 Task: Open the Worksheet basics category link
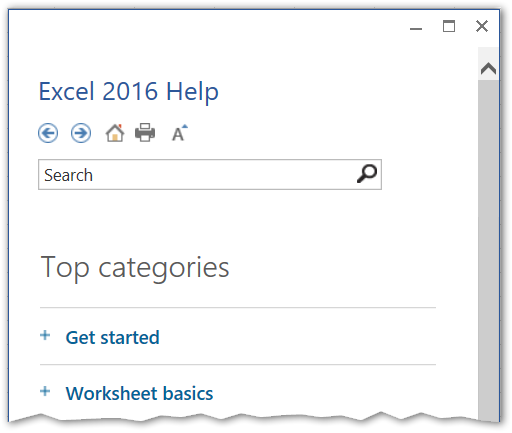(139, 393)
